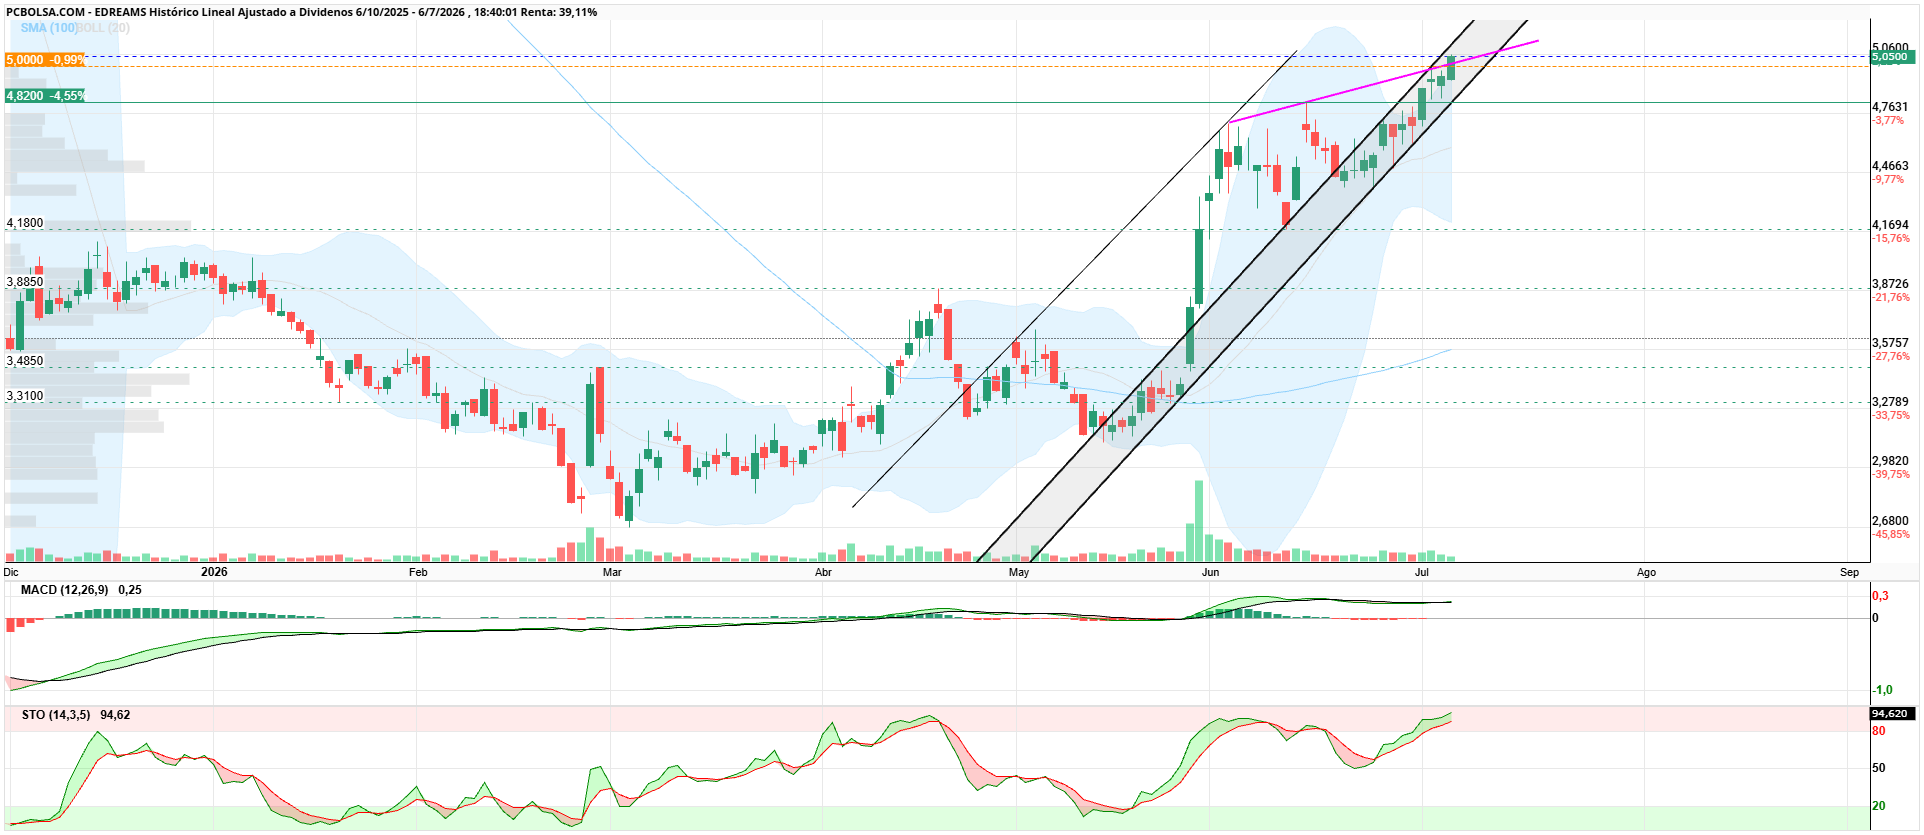The height and width of the screenshot is (835, 1924).
Task: Click the 4,1800 dashed level label
Action: click(25, 224)
